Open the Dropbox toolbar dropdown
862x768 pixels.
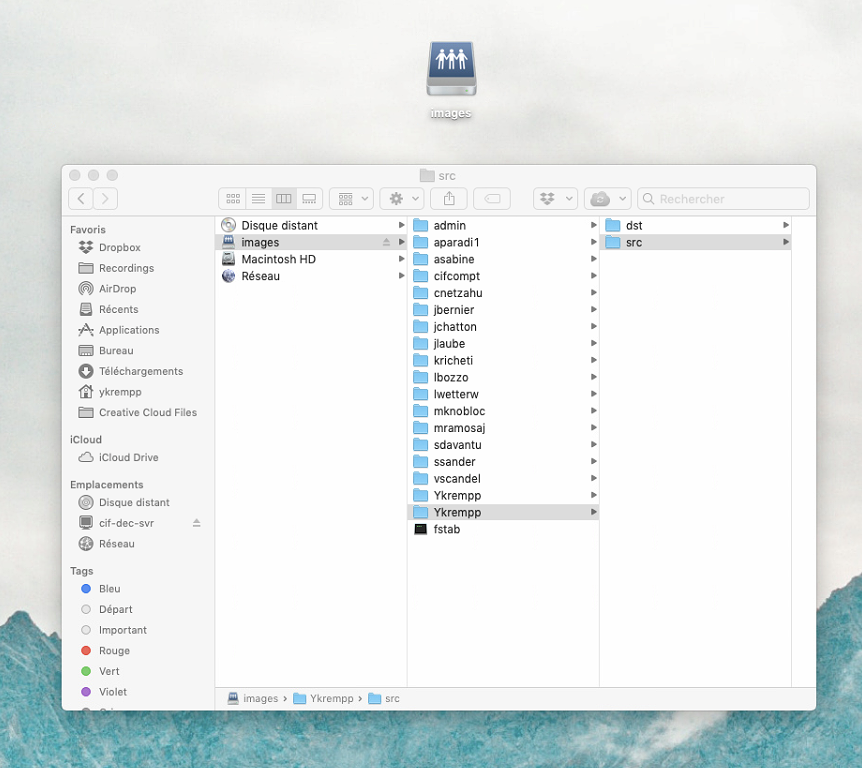point(555,199)
